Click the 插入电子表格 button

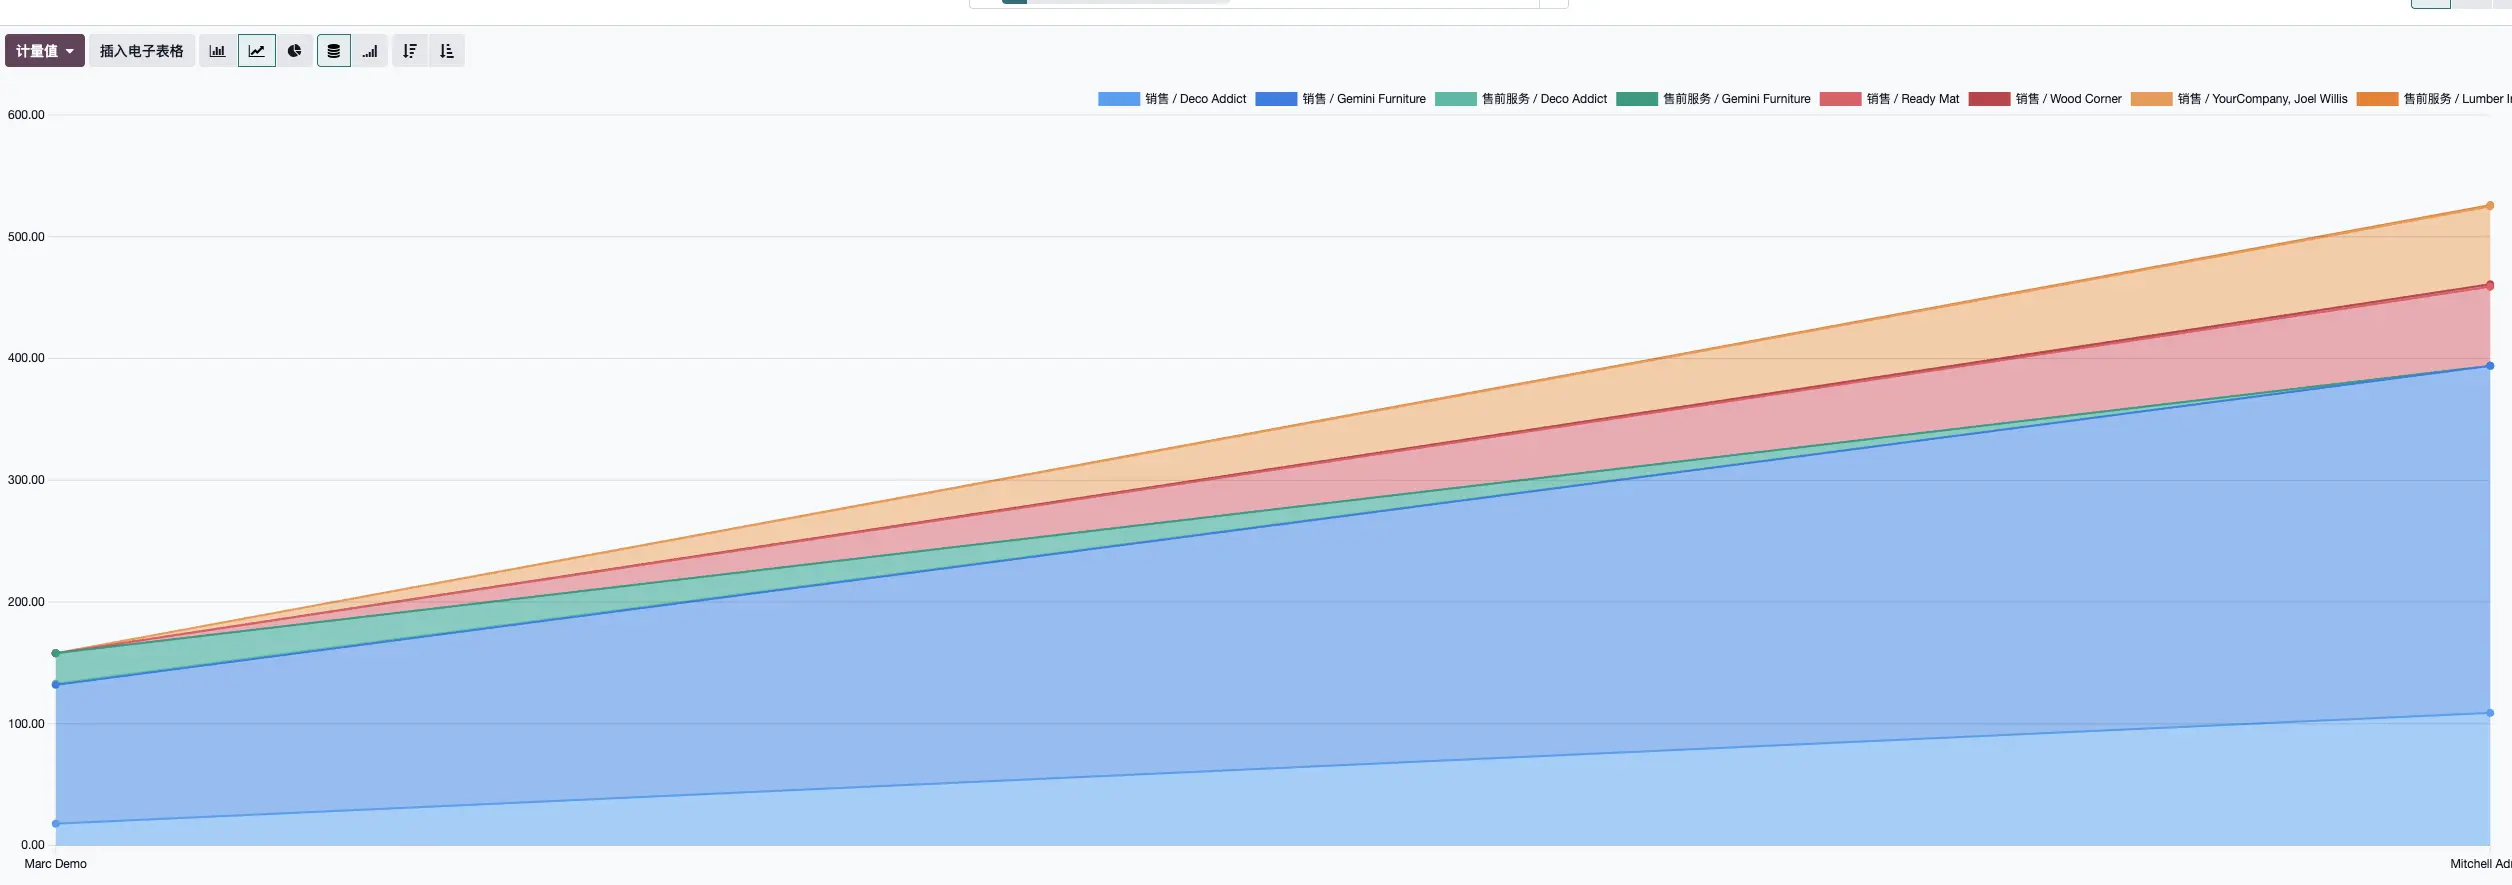[x=142, y=51]
